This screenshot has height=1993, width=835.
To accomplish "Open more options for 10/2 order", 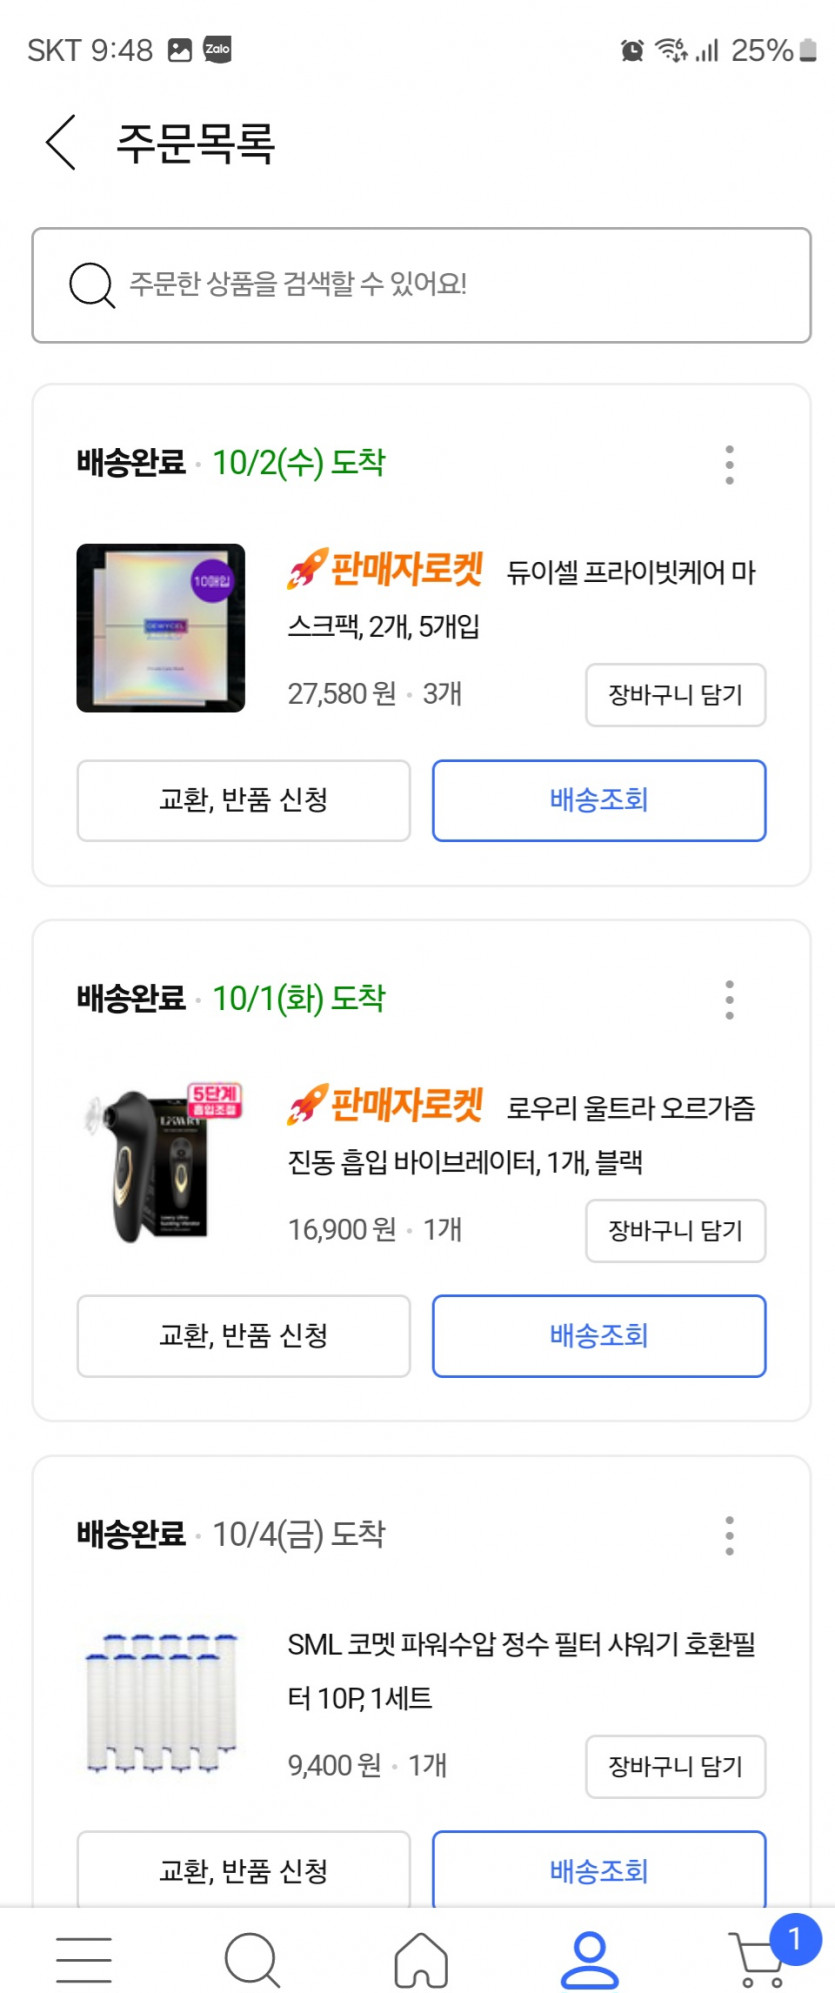I will [x=729, y=465].
